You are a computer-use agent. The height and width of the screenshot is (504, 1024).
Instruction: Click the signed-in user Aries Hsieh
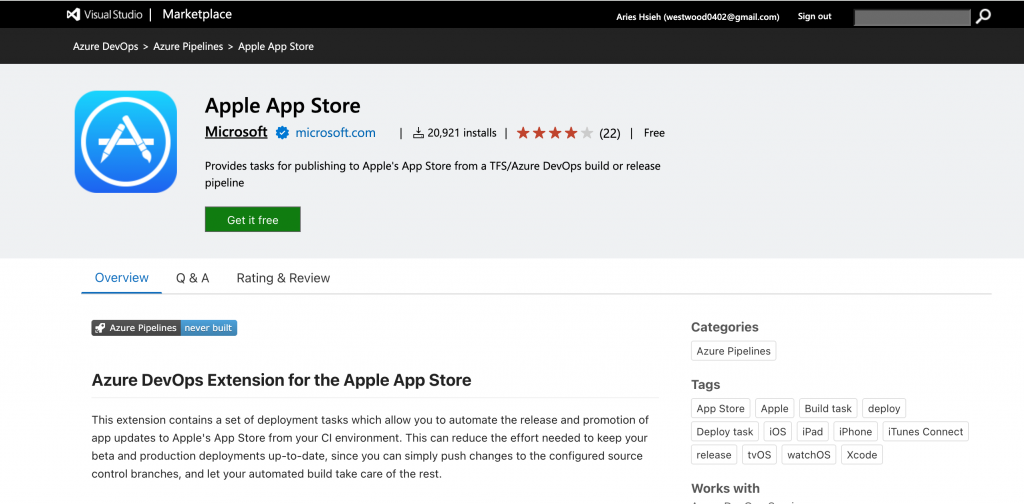pyautogui.click(x=697, y=17)
